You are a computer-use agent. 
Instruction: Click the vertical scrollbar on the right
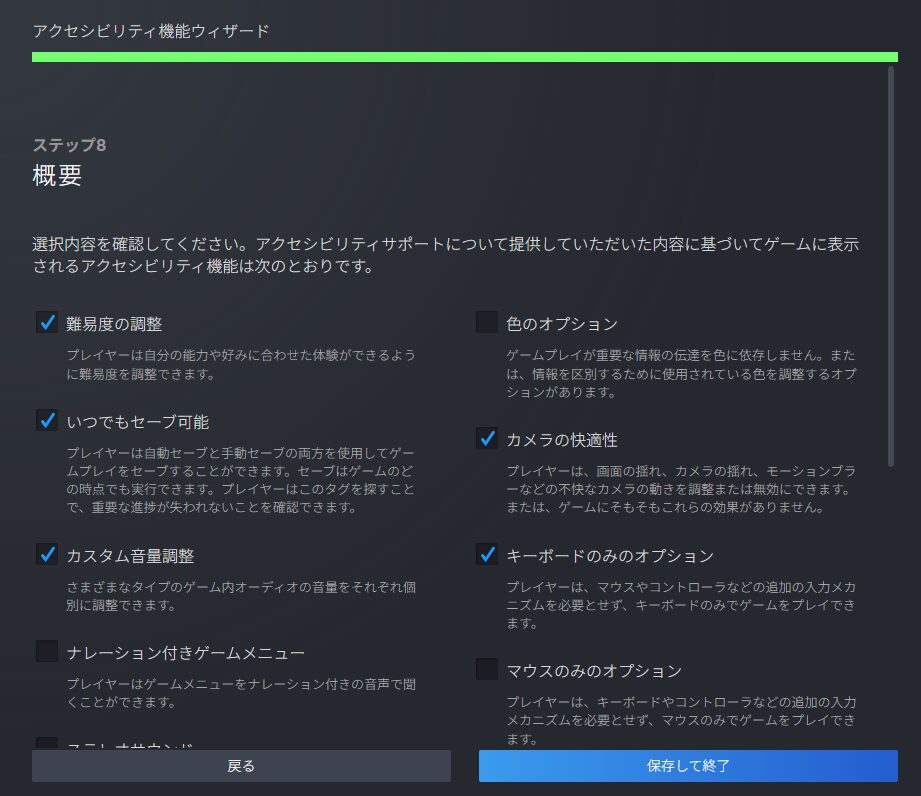point(890,265)
